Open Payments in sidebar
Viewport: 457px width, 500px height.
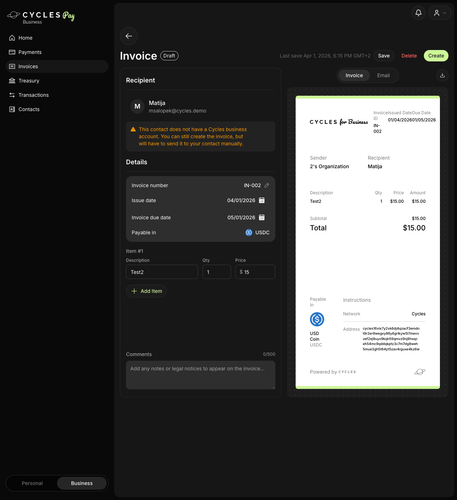tap(57, 52)
